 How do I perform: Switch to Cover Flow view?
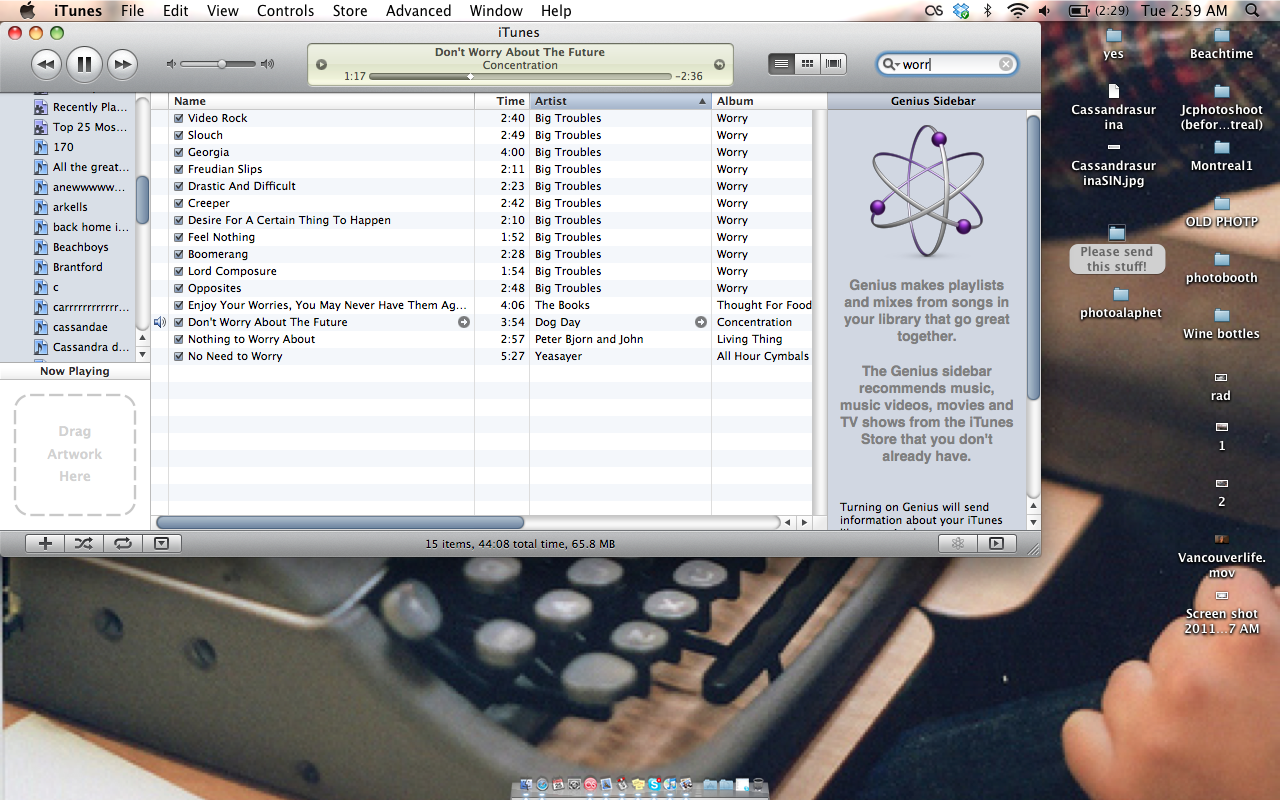click(834, 64)
